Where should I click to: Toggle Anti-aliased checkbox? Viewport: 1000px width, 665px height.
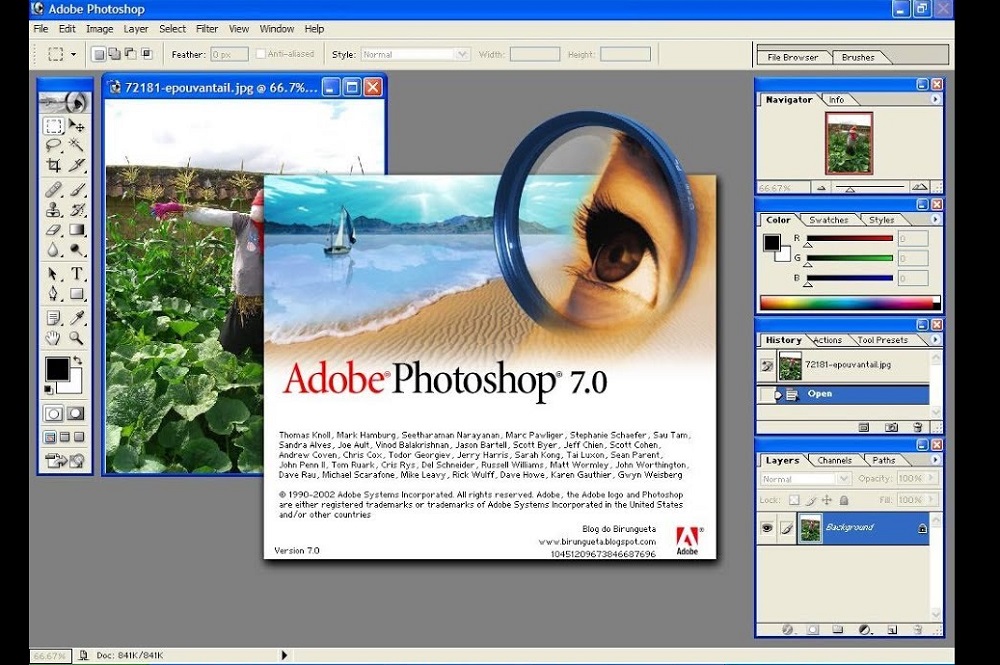[260, 54]
